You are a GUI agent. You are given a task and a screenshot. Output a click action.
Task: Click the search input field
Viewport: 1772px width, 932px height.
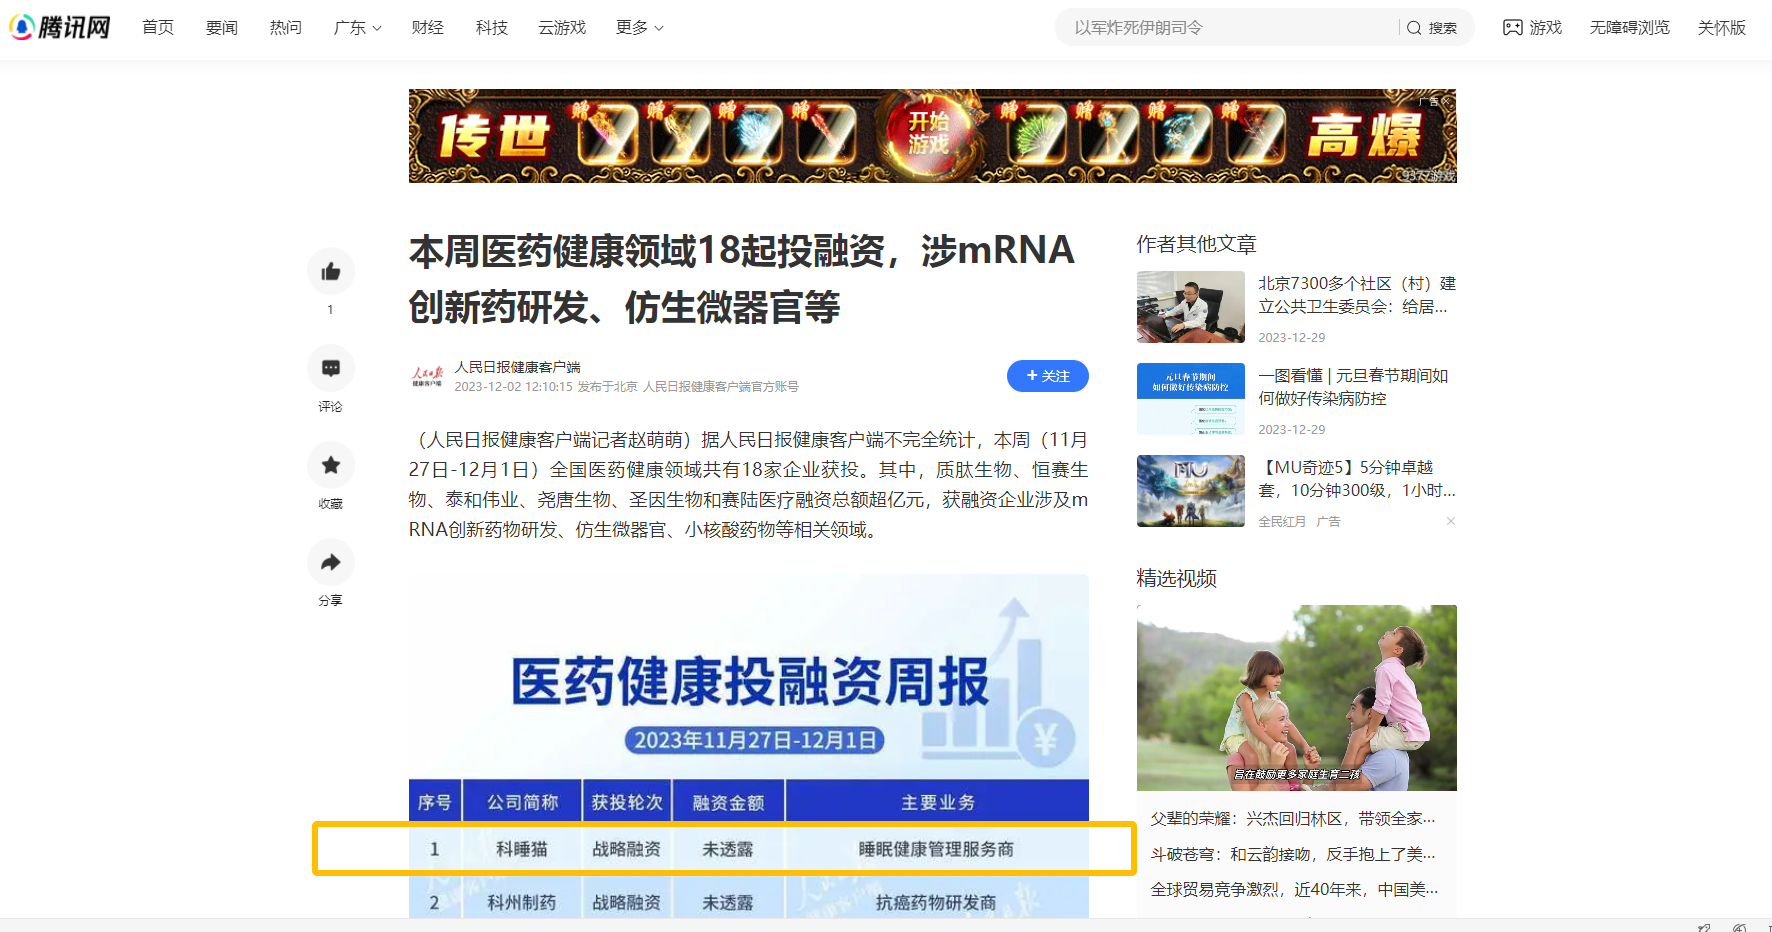[1230, 28]
